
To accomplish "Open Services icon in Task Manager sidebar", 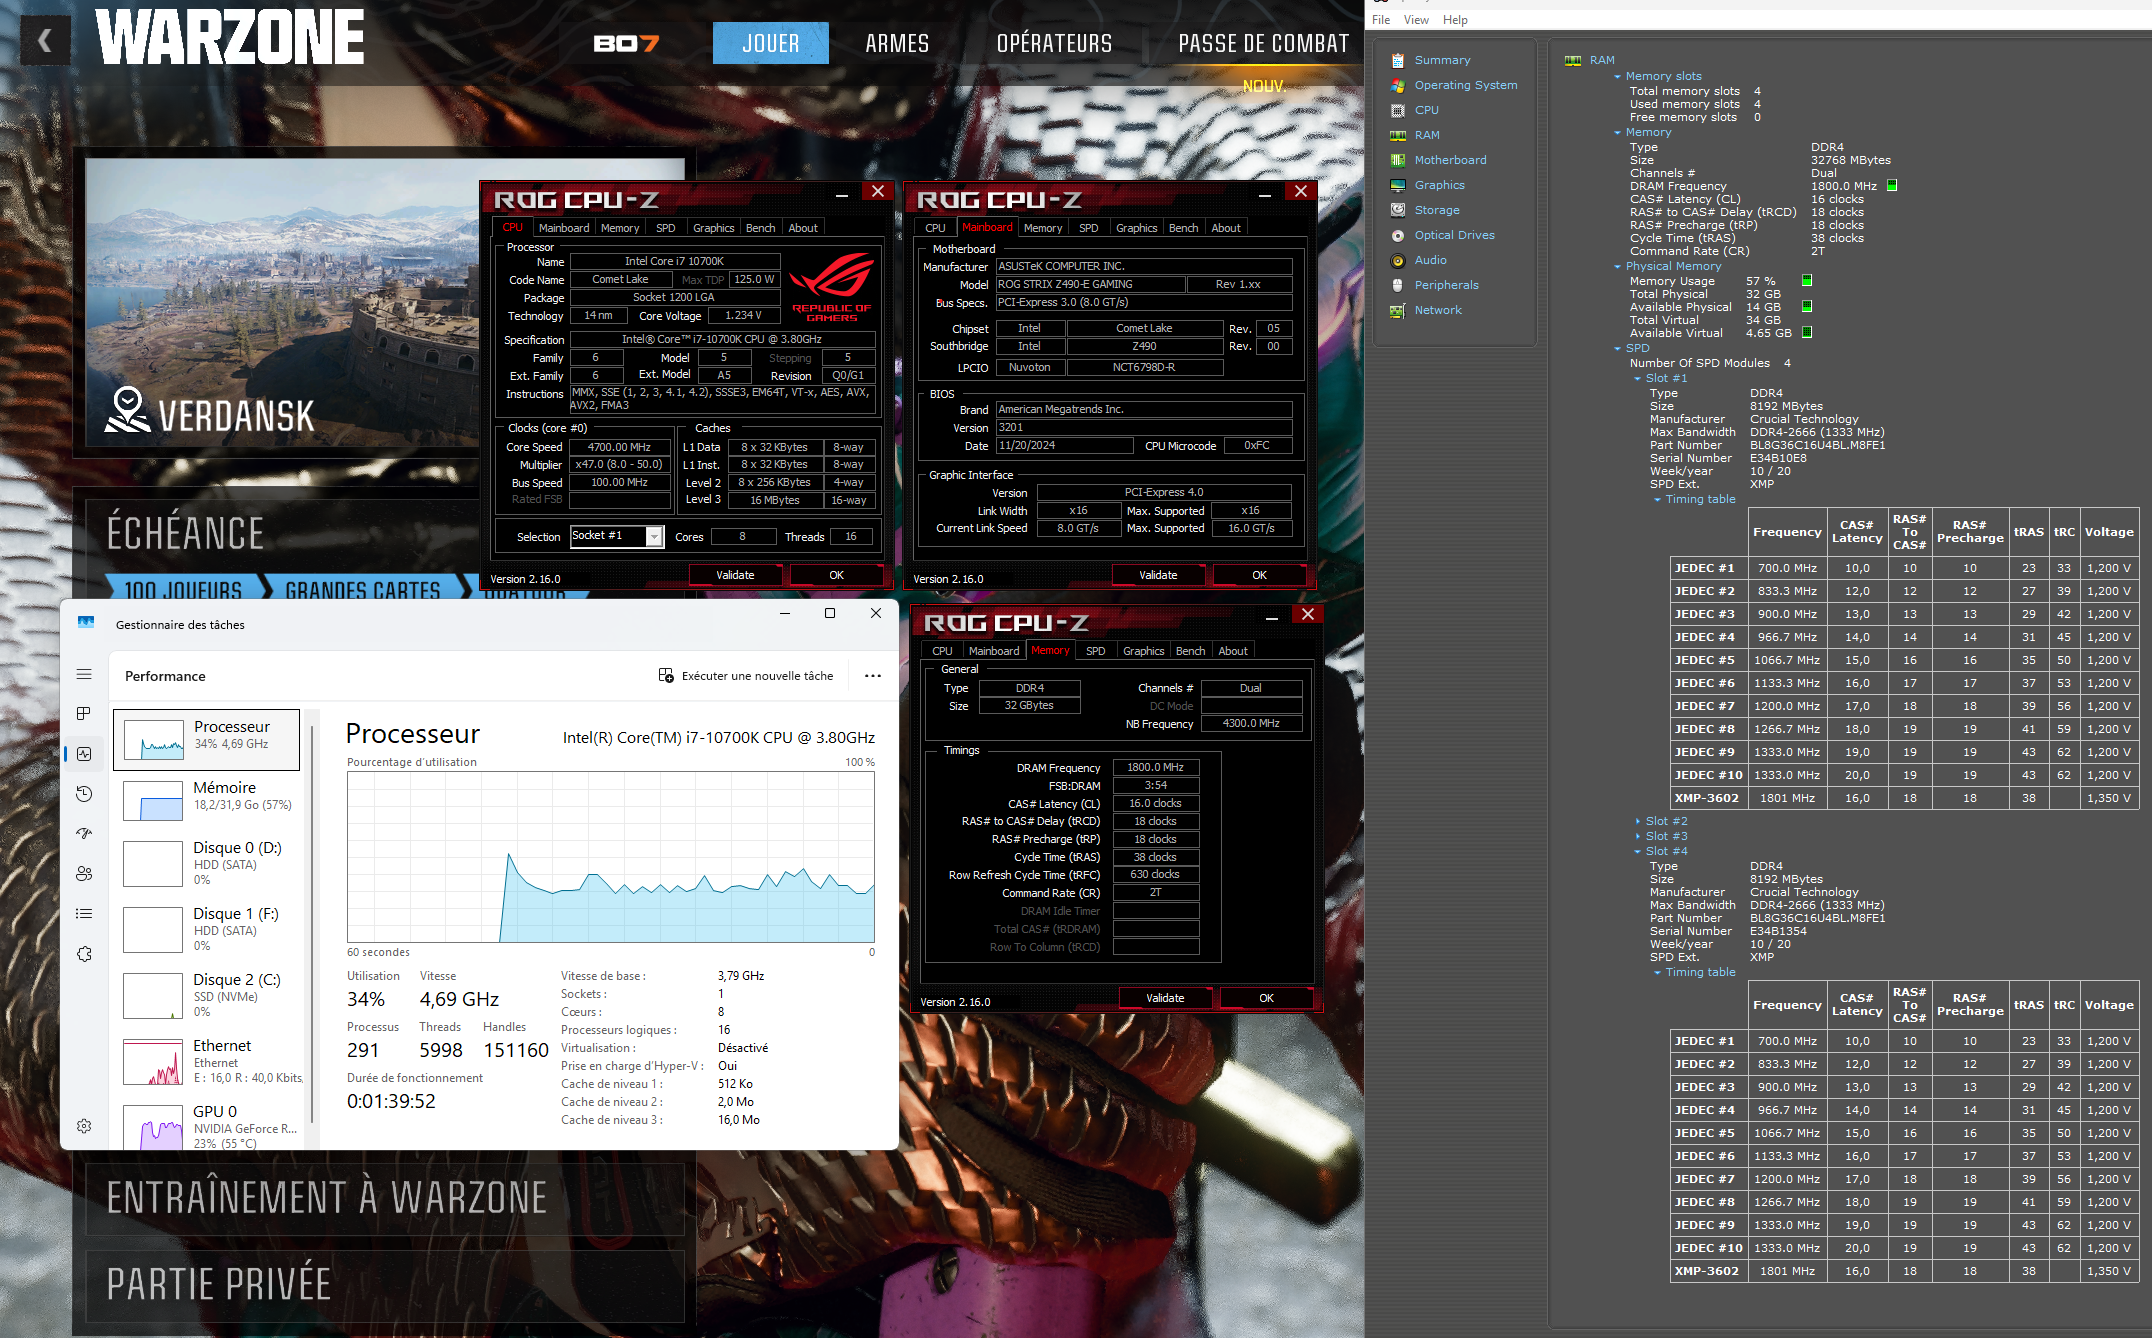I will 84,954.
